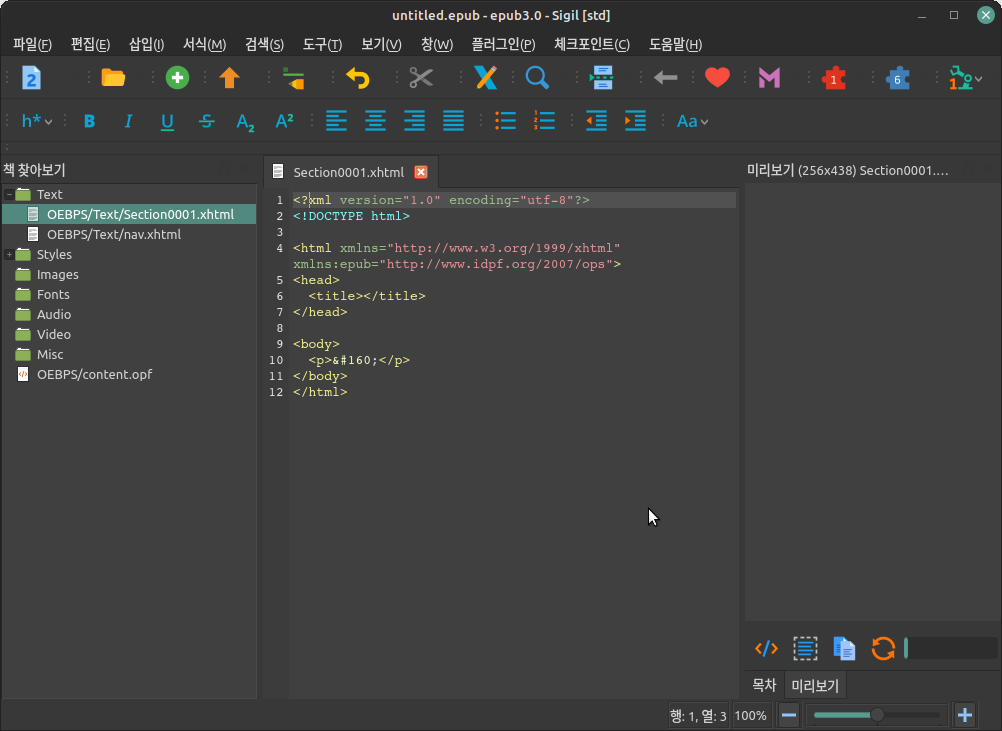Open the heading style h* dropdown
This screenshot has width=1002, height=731.
(36, 121)
